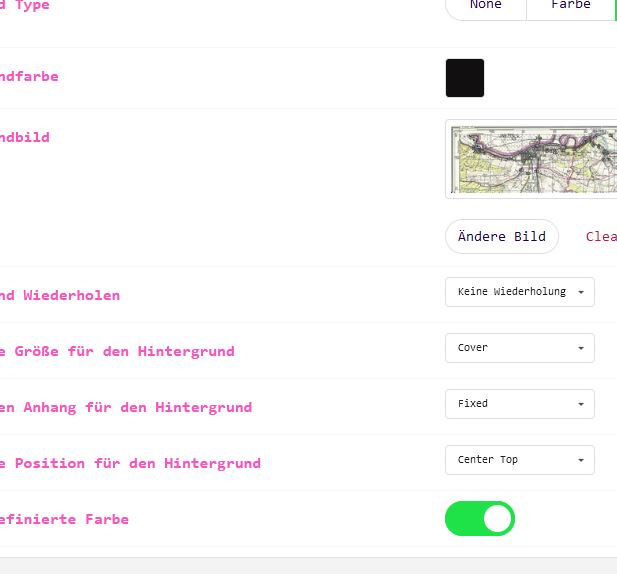Select the None background type option
Viewport: 617px width, 574px height.
pos(486,8)
